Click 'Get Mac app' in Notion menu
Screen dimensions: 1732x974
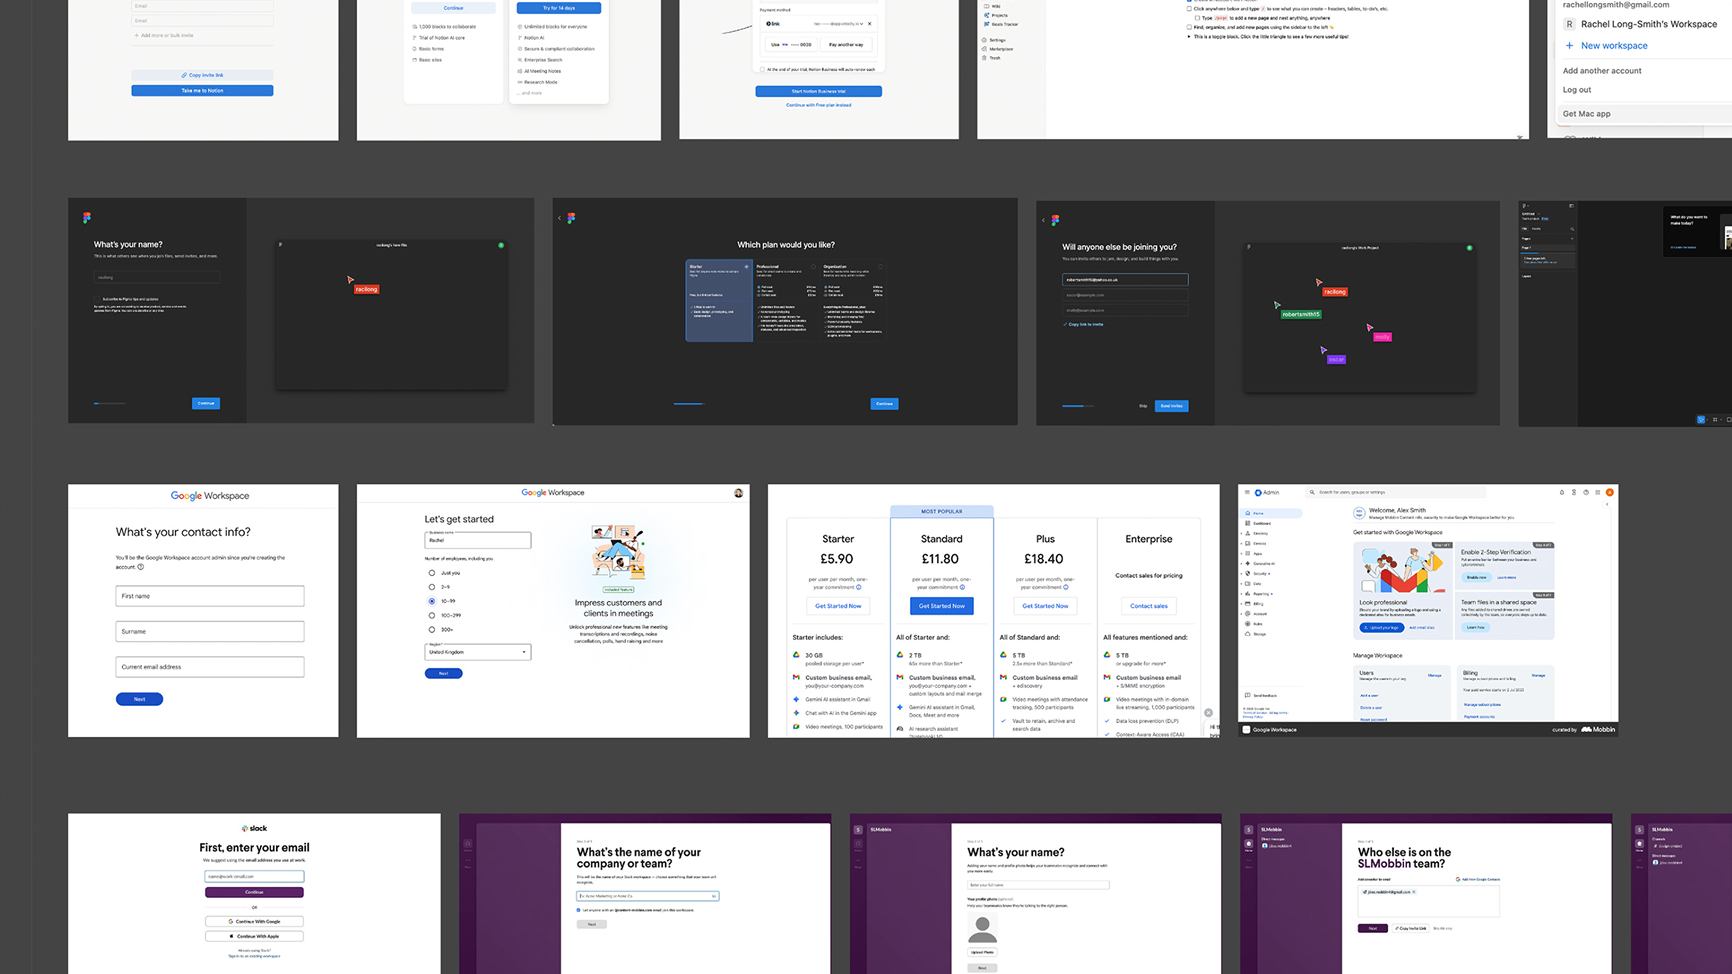coord(1587,114)
